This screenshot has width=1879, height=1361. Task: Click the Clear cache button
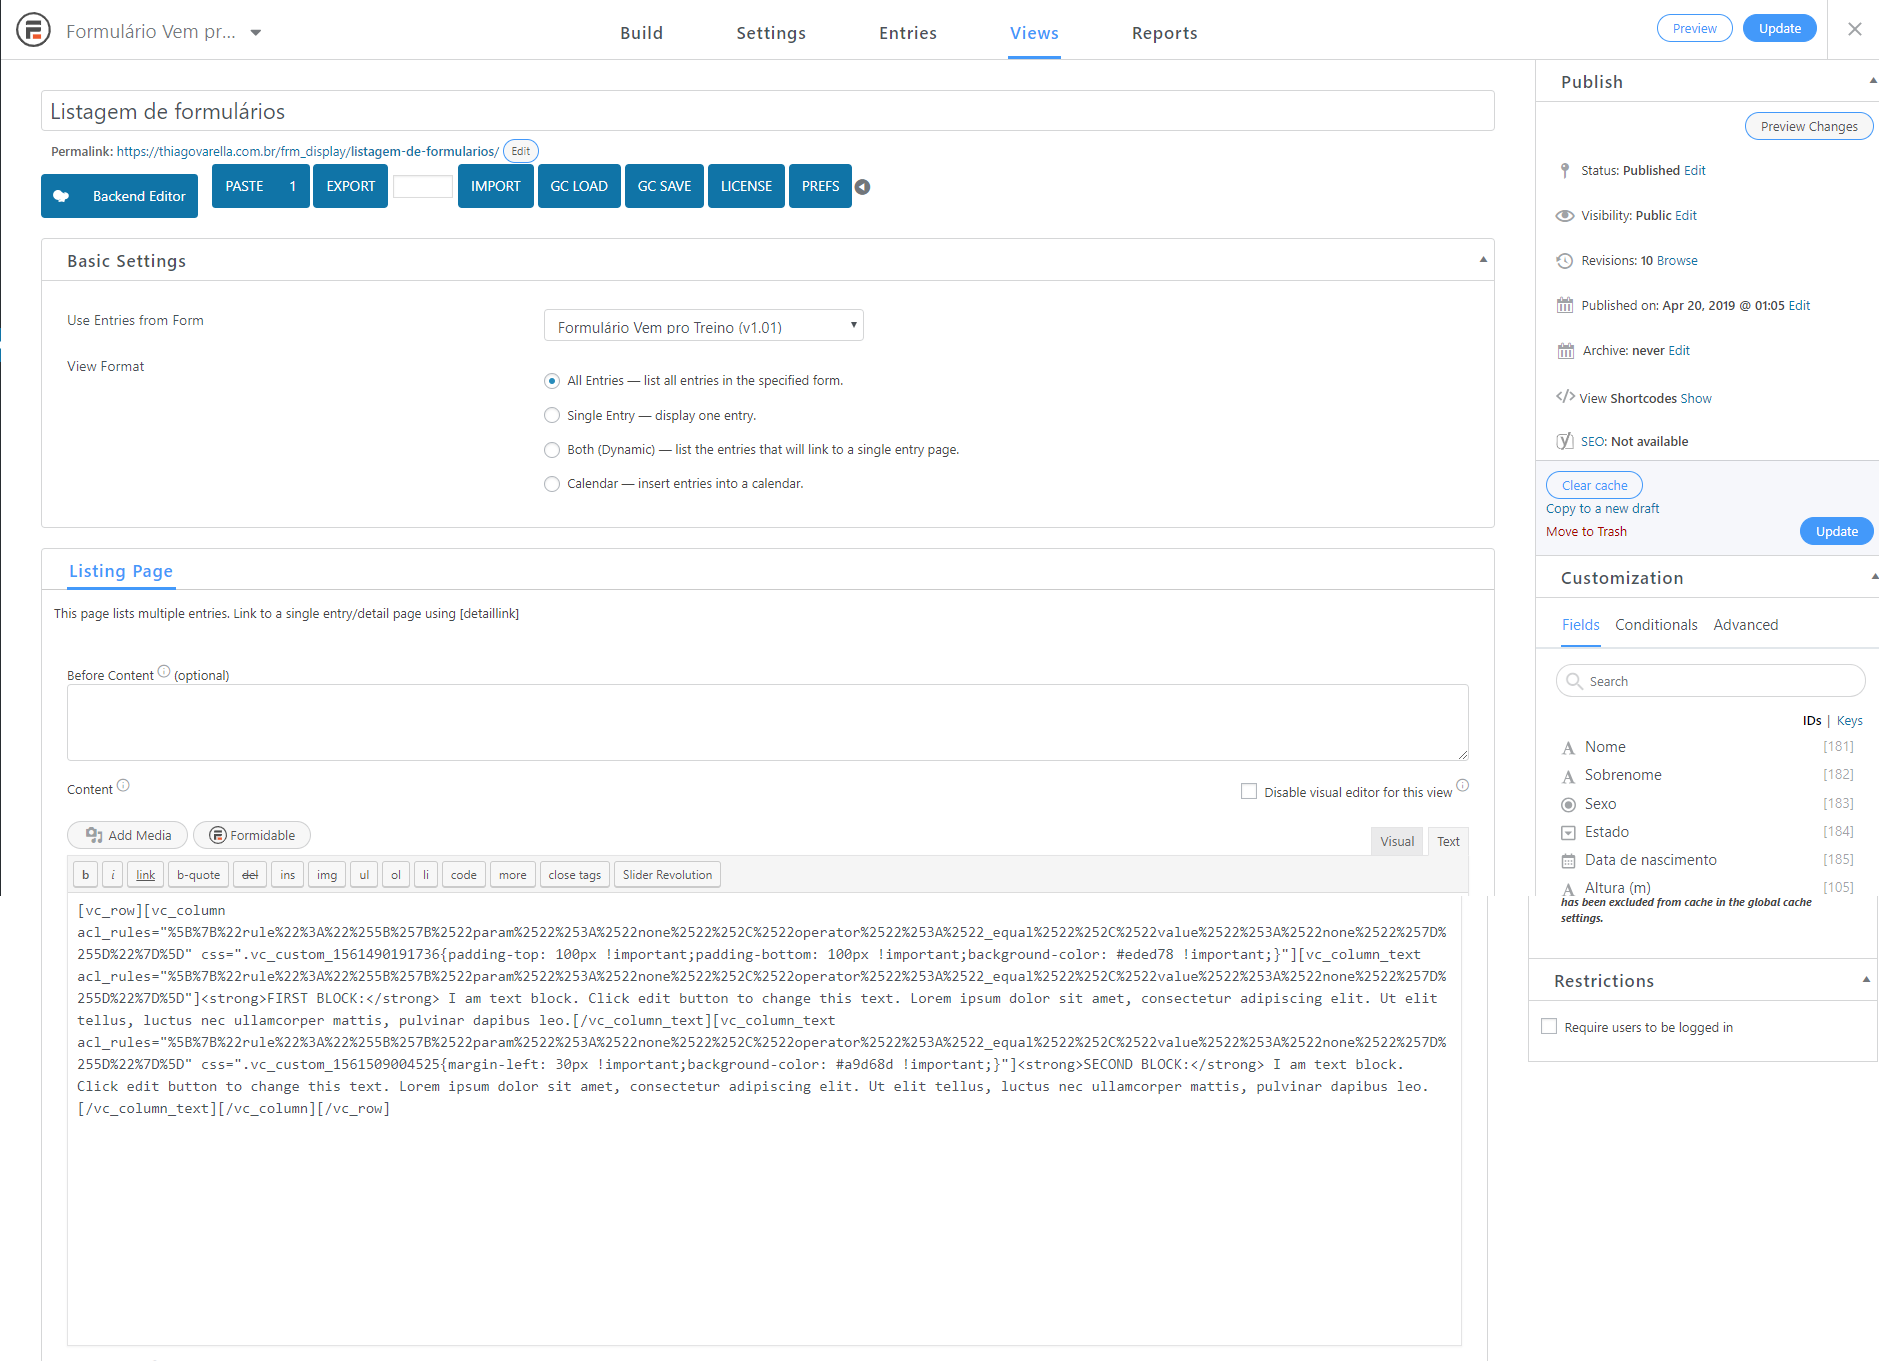click(x=1594, y=485)
